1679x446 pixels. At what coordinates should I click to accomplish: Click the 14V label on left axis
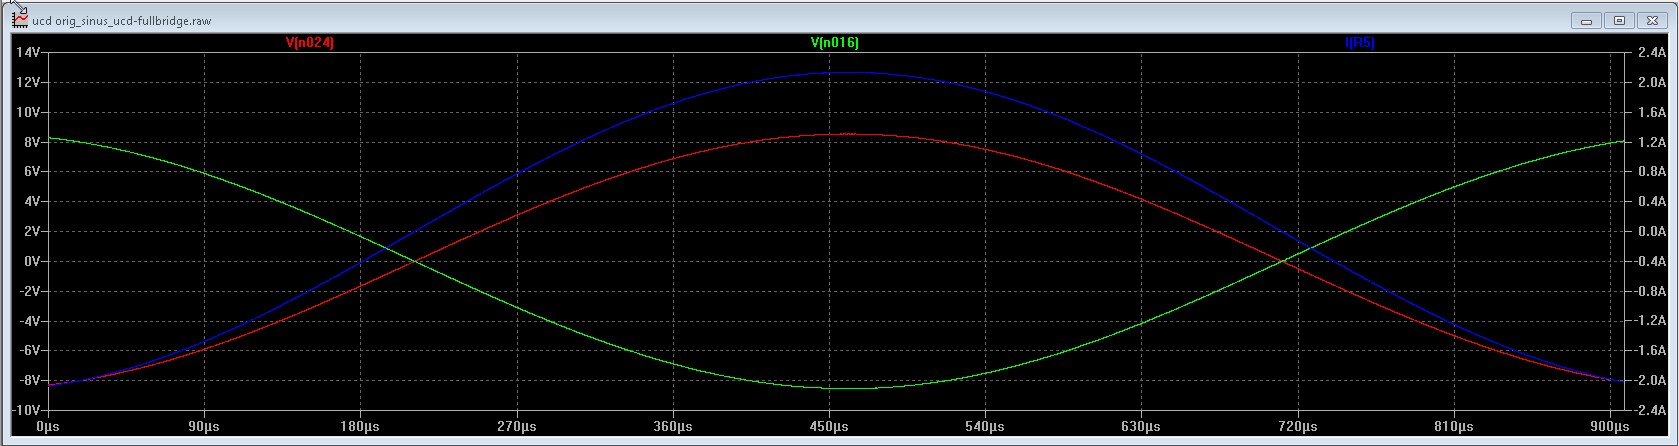[27, 52]
